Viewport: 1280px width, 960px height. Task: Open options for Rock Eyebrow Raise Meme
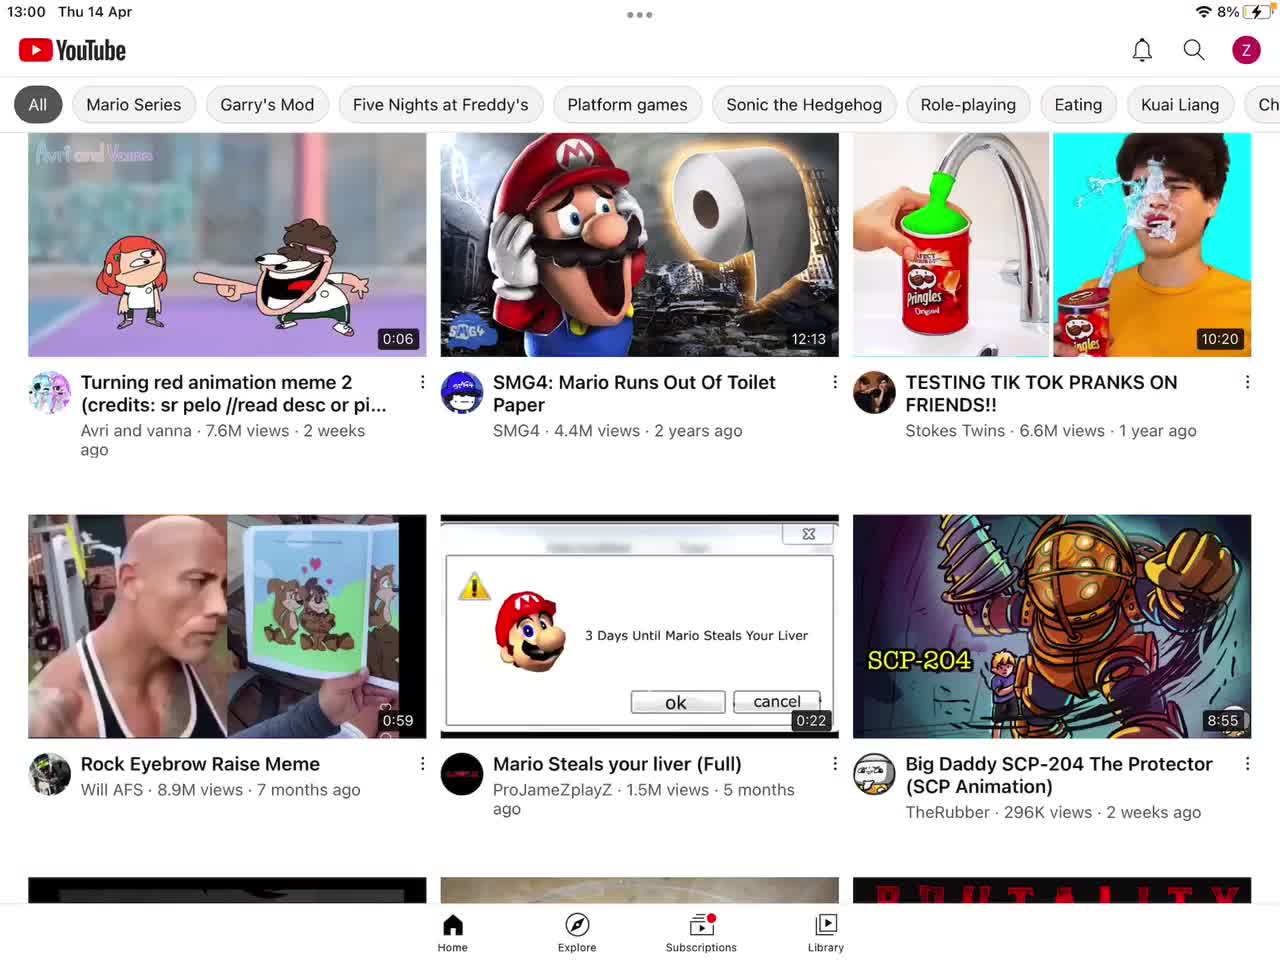coord(423,764)
